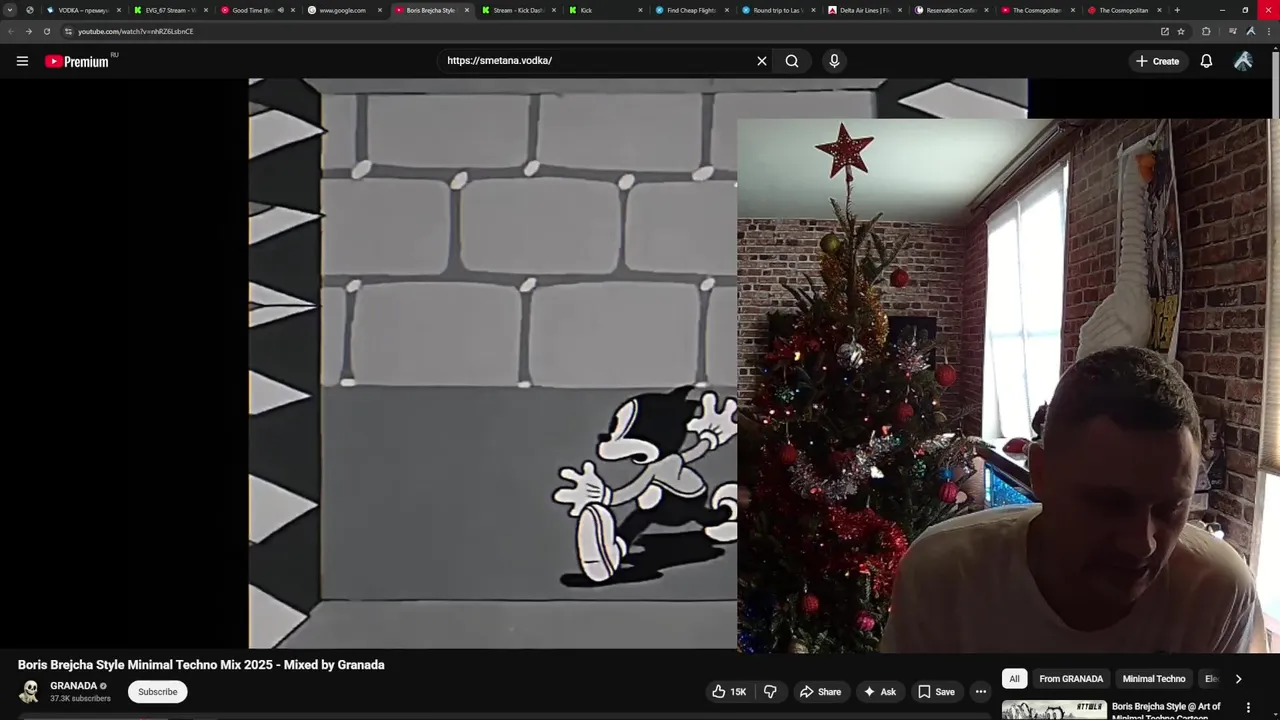This screenshot has height=720, width=1280.
Task: Subscribe to GRANADA channel
Action: tap(157, 692)
